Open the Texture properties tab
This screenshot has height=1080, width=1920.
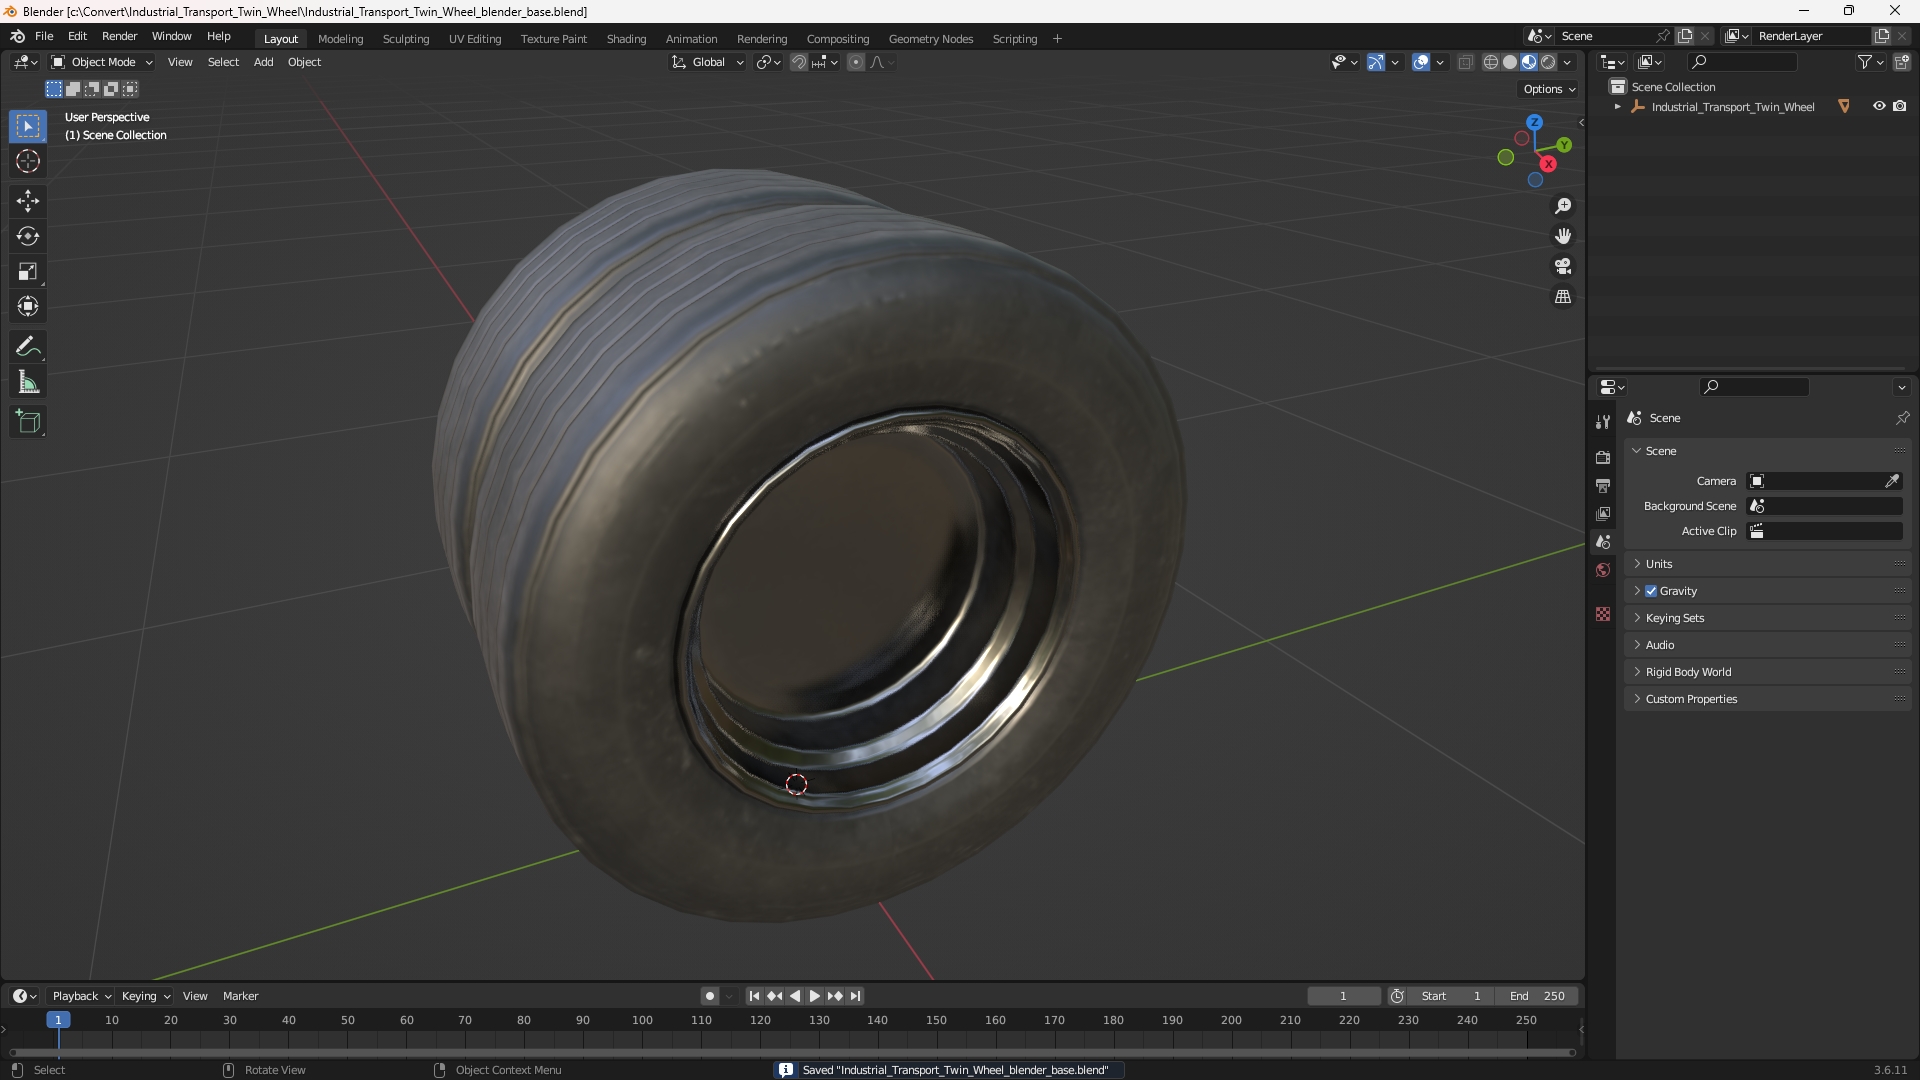point(1603,614)
